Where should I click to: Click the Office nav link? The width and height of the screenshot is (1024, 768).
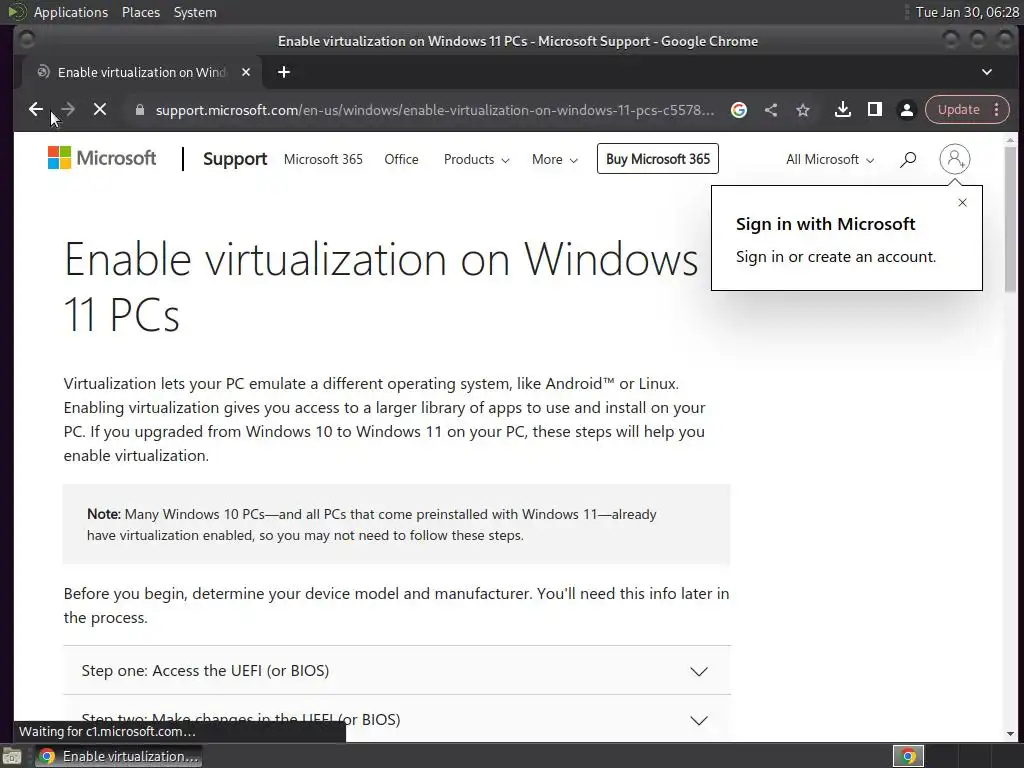pyautogui.click(x=401, y=159)
